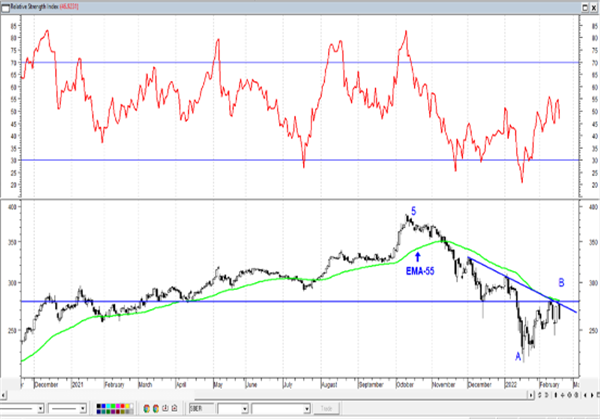Click the first diamond-shaped zoom icon
600x419 pixels.
(x=569, y=395)
